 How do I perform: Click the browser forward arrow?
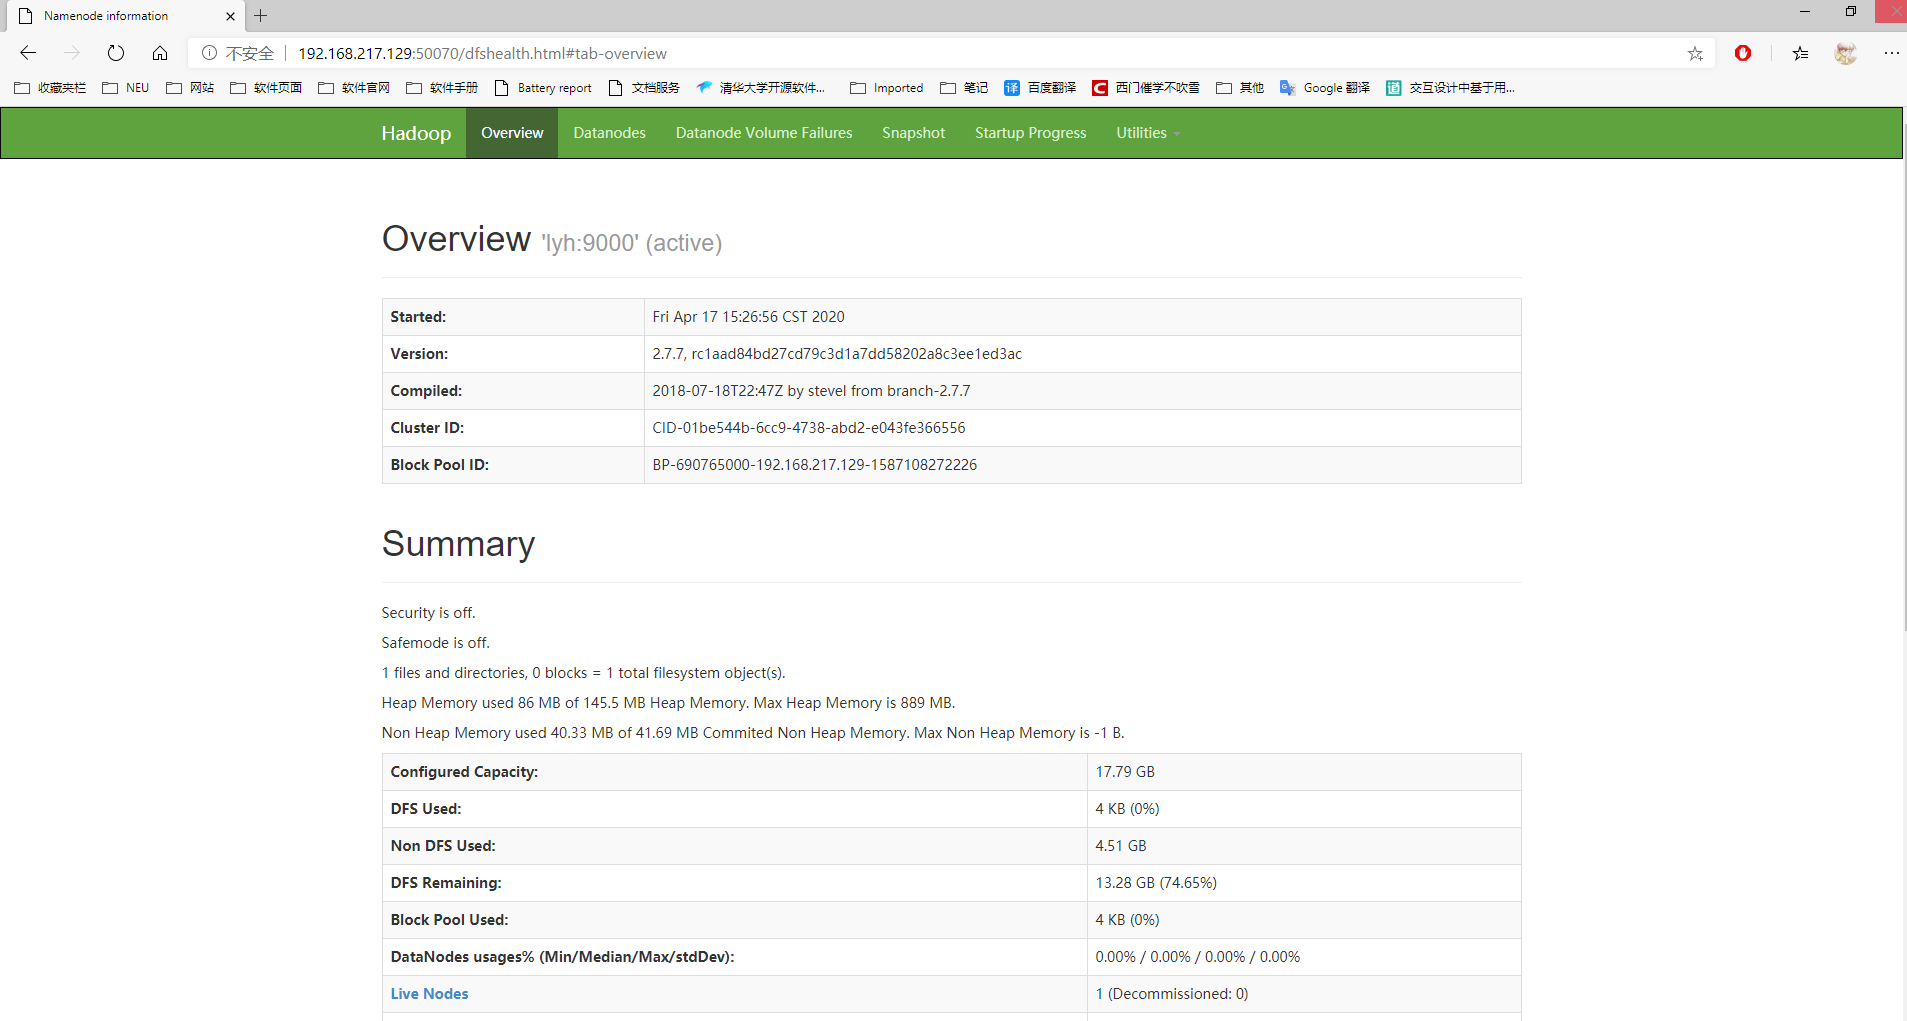(72, 53)
